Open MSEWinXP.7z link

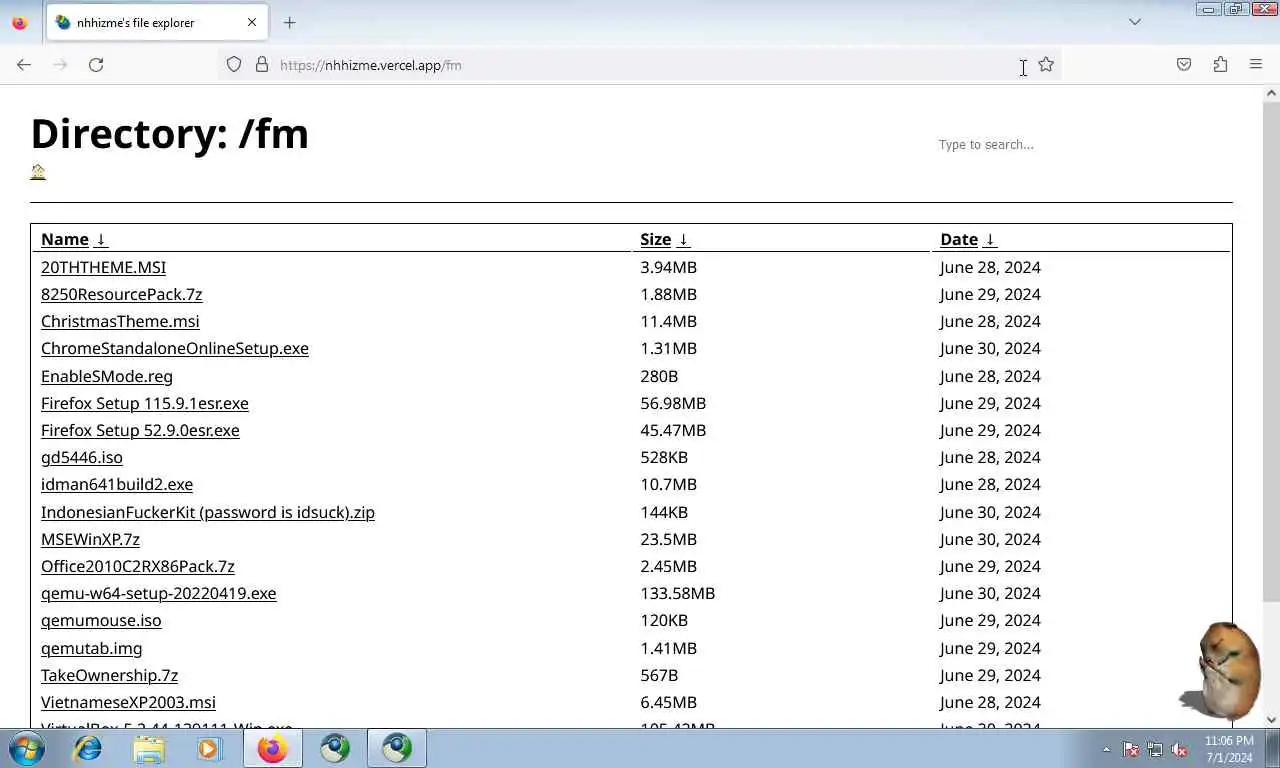point(90,539)
